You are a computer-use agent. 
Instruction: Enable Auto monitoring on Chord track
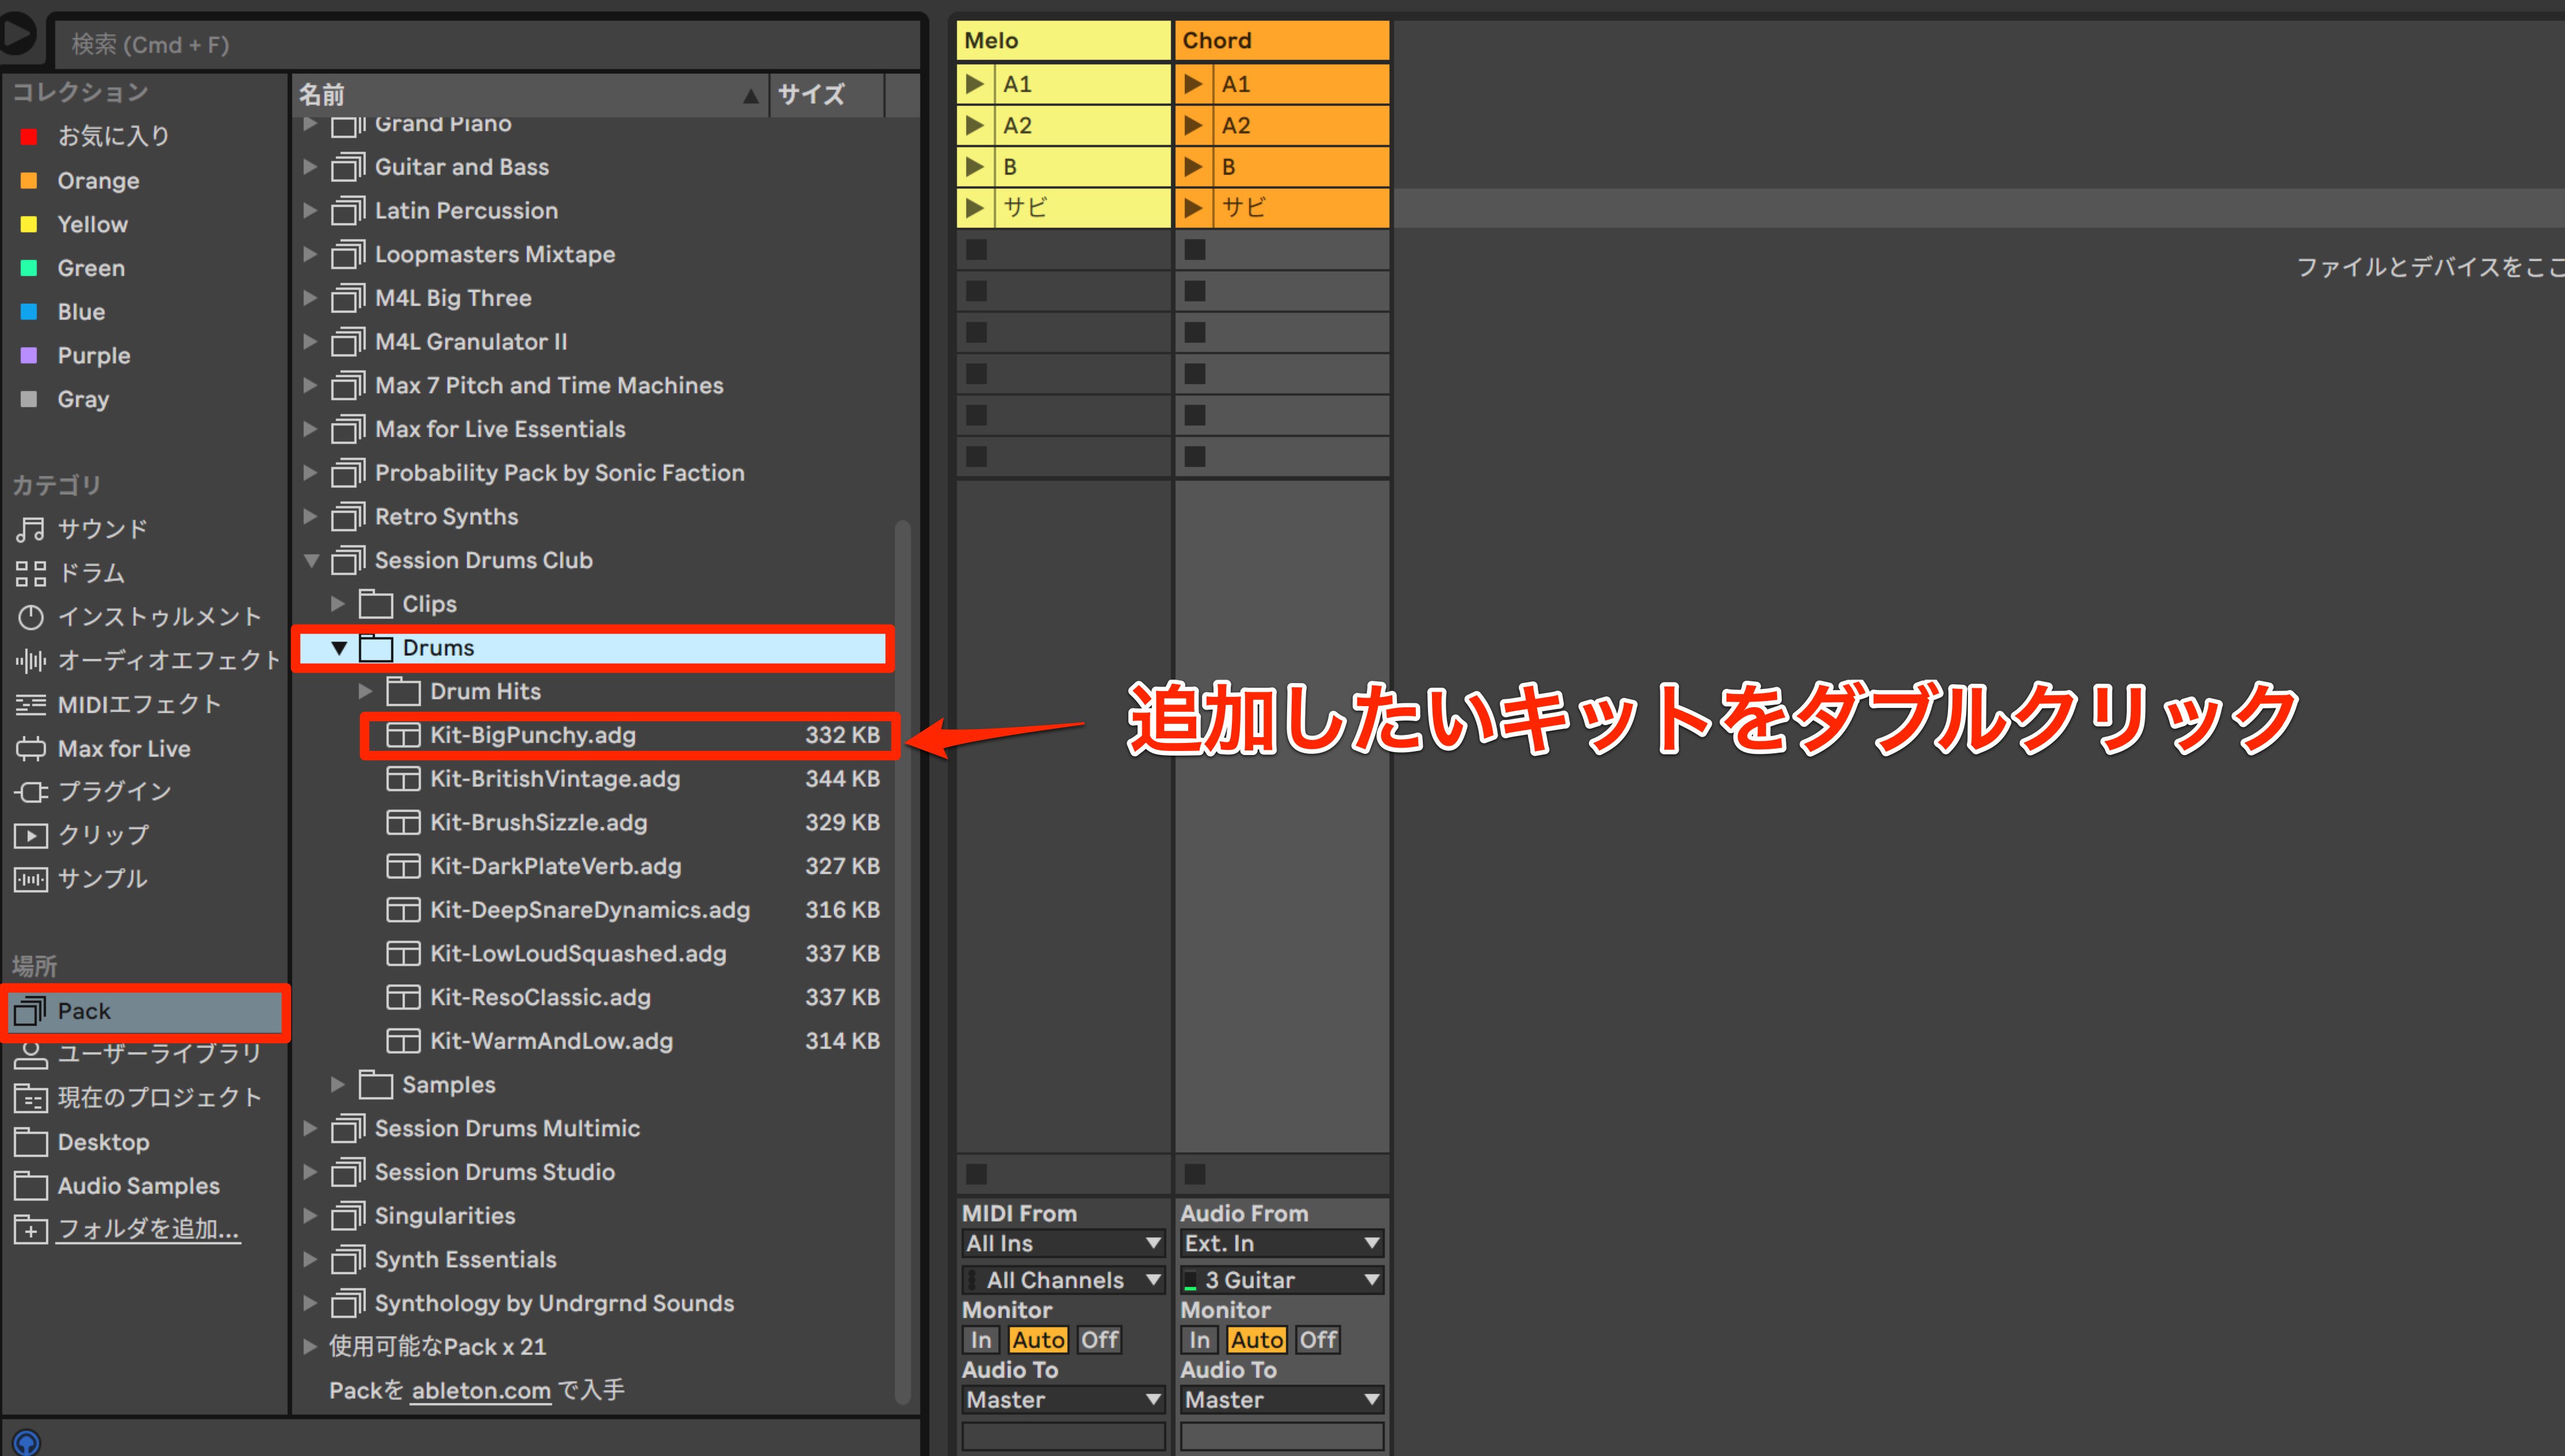coord(1256,1340)
